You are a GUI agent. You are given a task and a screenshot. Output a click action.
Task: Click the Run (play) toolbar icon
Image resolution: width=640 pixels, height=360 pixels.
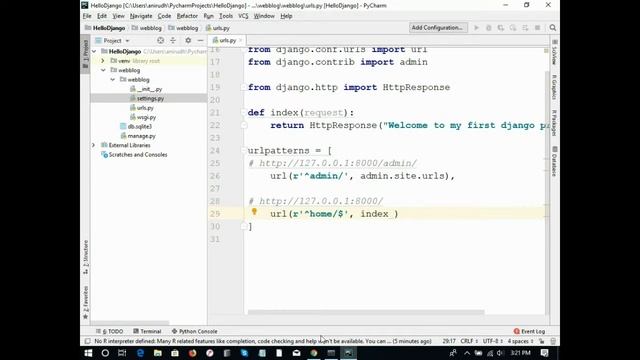coord(476,28)
